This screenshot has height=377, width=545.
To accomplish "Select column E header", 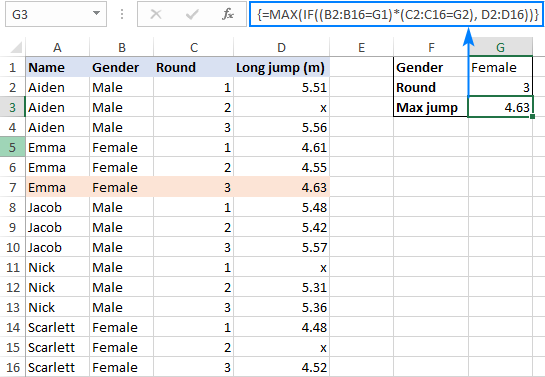I will point(361,47).
